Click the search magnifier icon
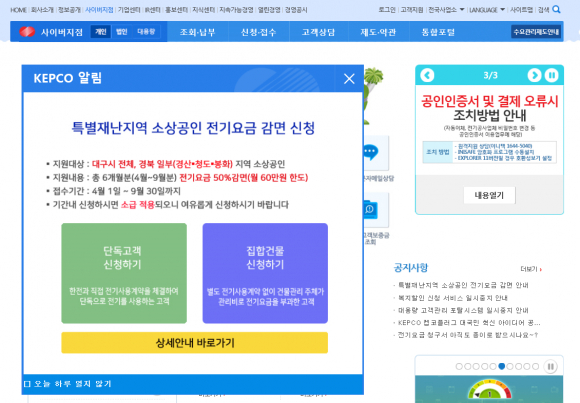Screen dimensions: 580x403 point(556,10)
